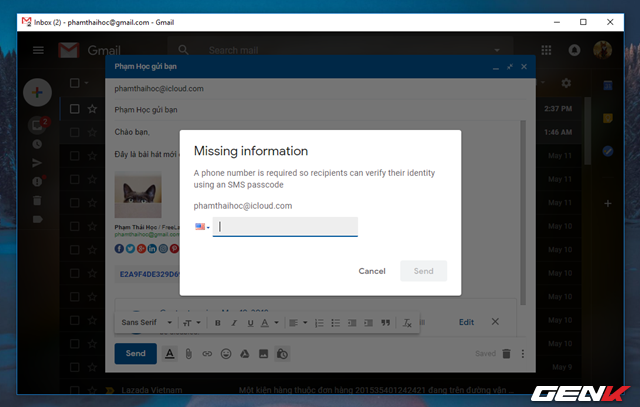This screenshot has width=640, height=407.
Task: Open Snoozed clock icon in sidebar
Action: [x=37, y=144]
